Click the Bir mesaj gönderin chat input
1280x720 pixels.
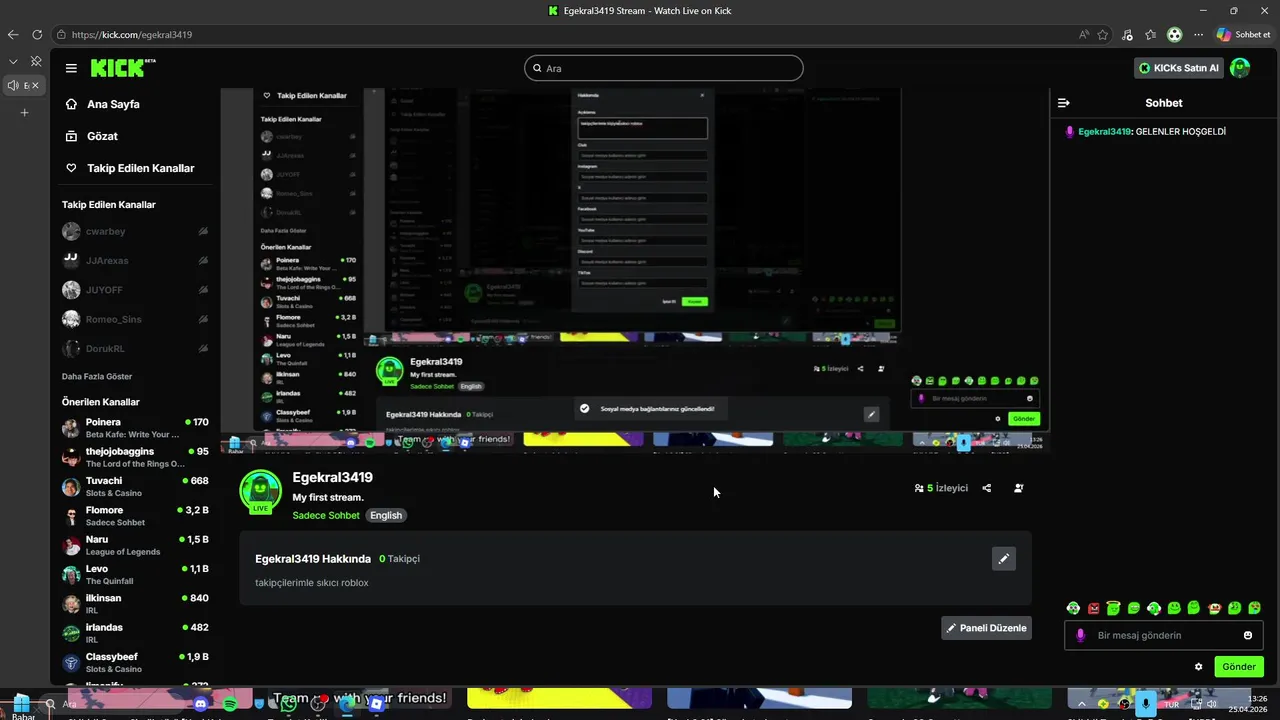(1164, 635)
